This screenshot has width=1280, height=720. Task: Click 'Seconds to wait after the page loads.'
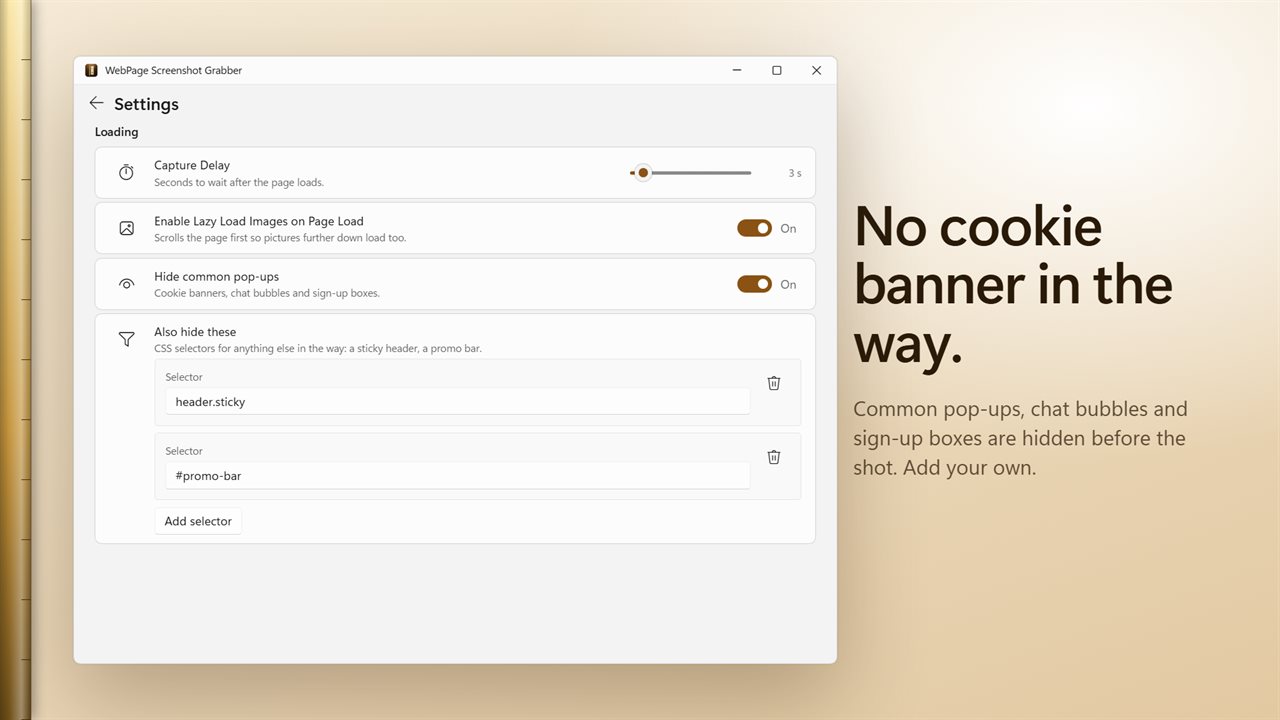coord(239,183)
